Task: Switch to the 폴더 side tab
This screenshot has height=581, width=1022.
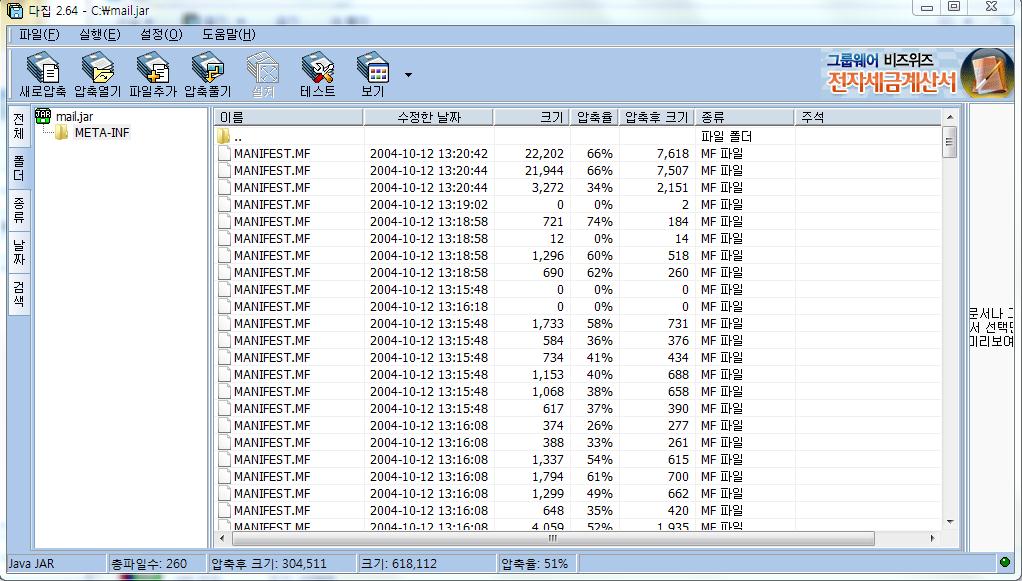Action: (x=19, y=167)
